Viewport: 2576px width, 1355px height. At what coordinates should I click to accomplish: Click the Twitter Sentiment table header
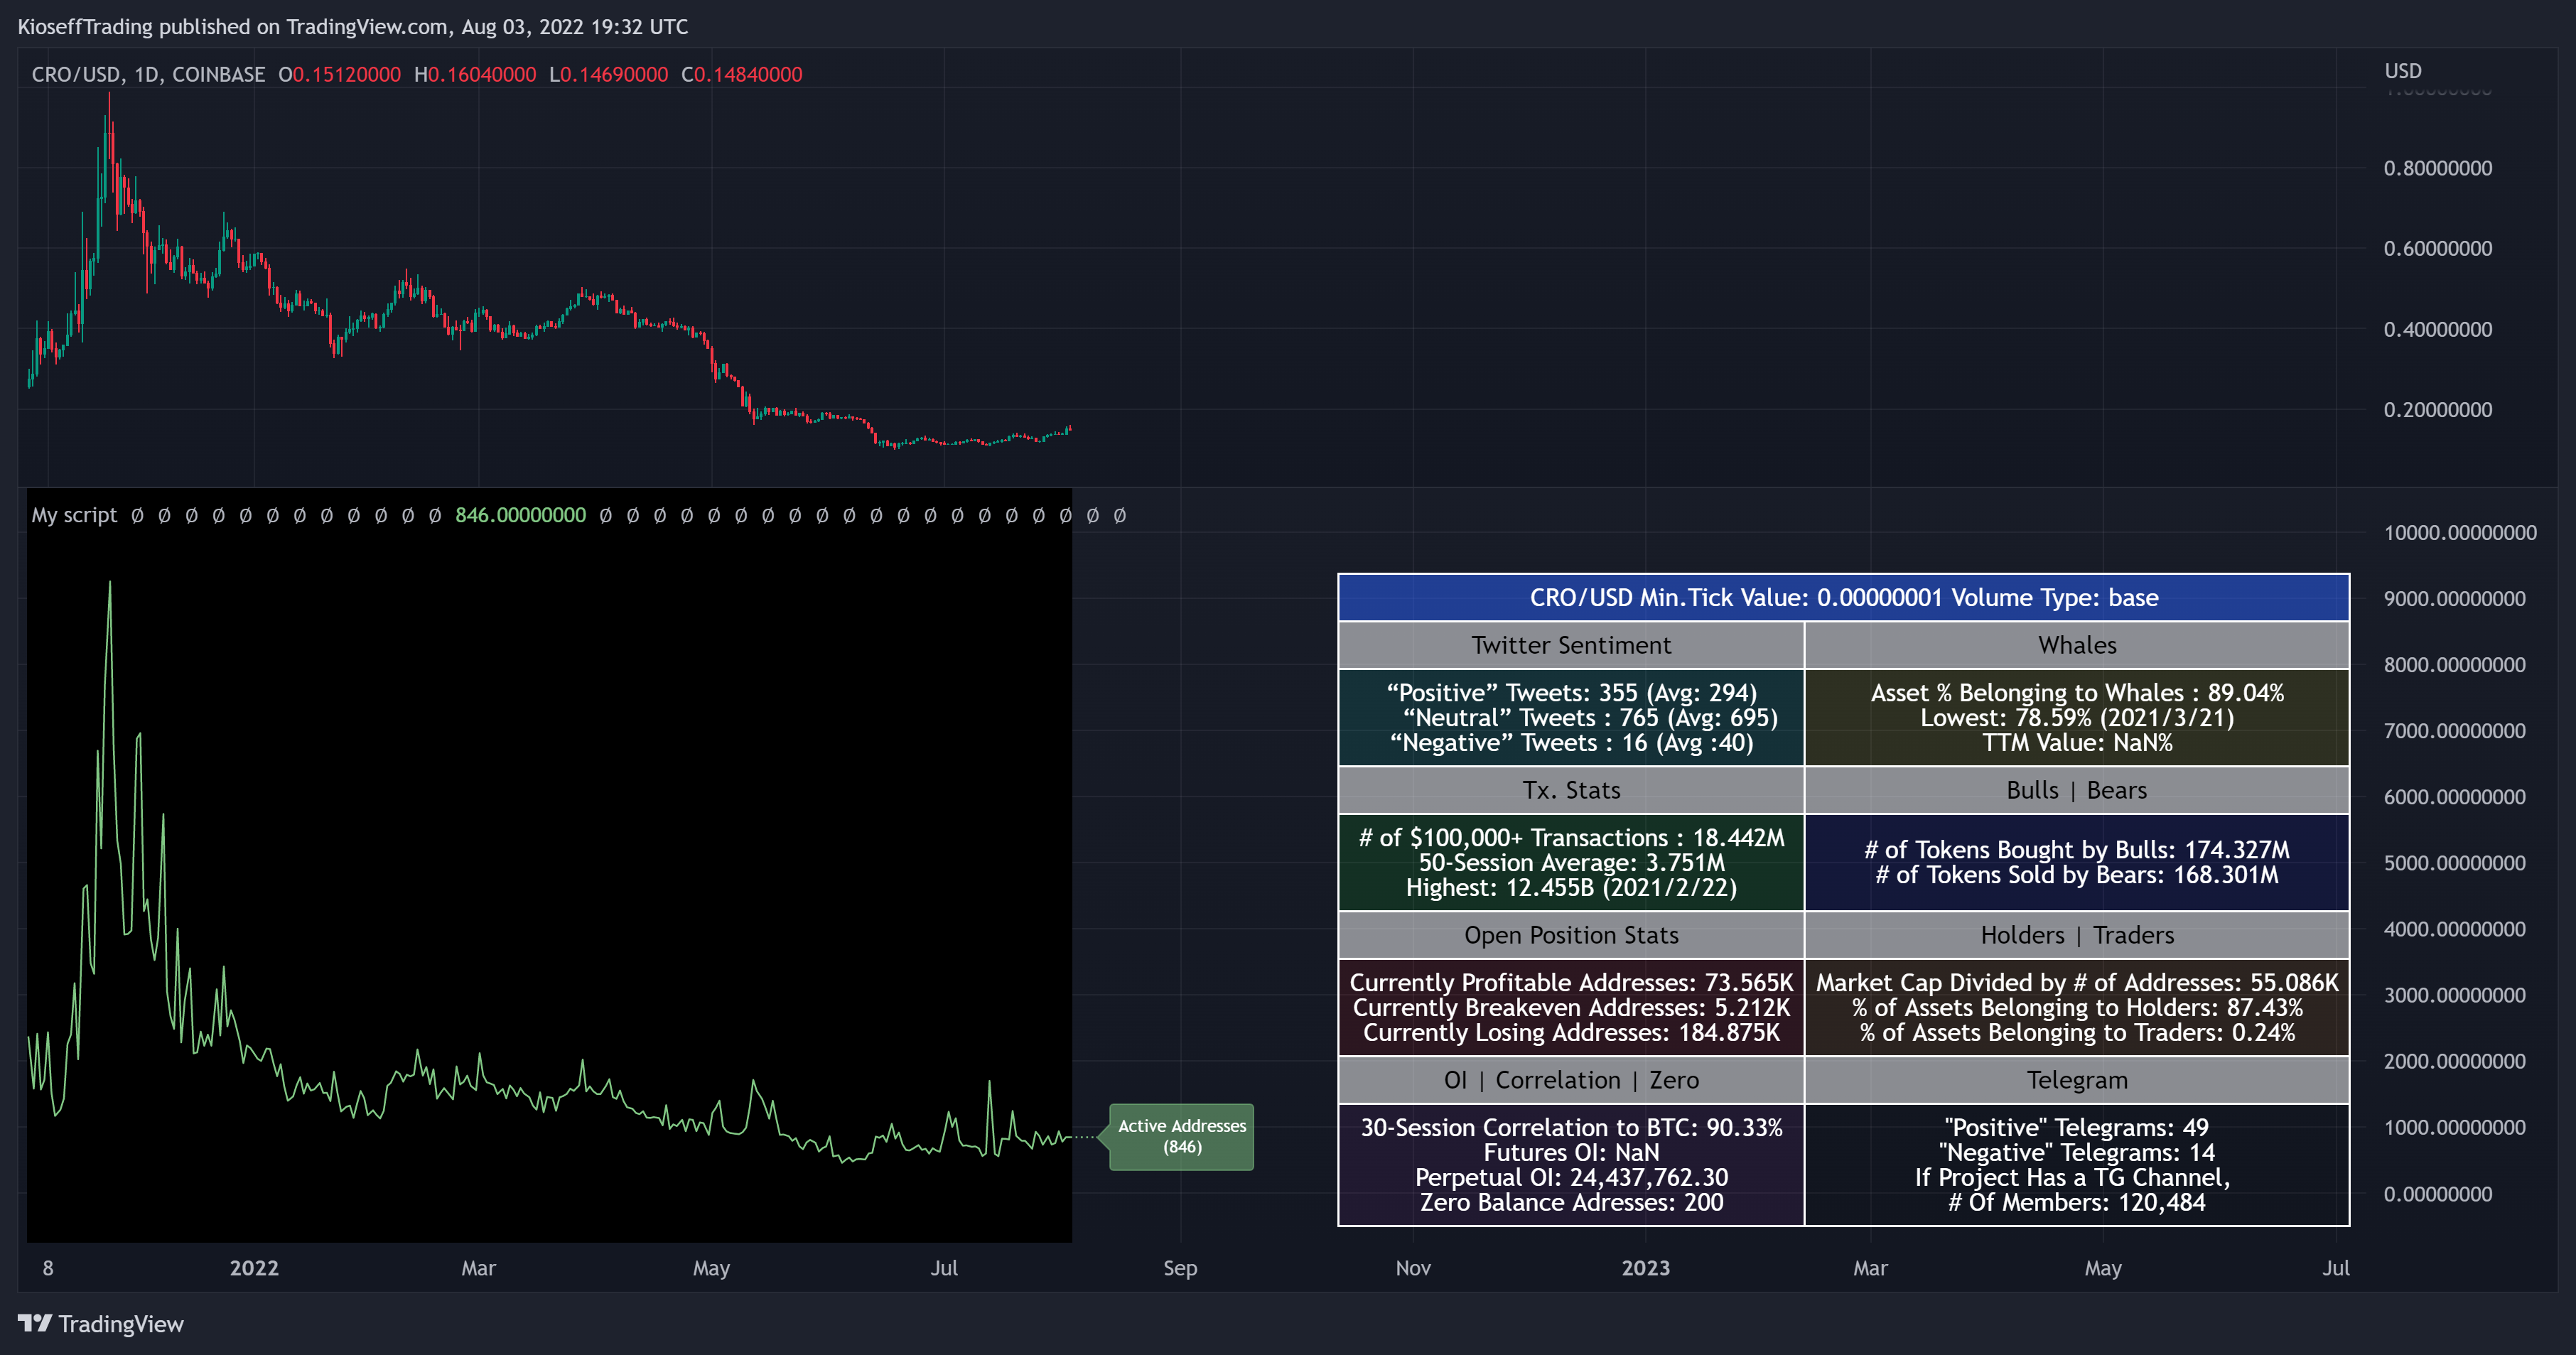(x=1571, y=645)
